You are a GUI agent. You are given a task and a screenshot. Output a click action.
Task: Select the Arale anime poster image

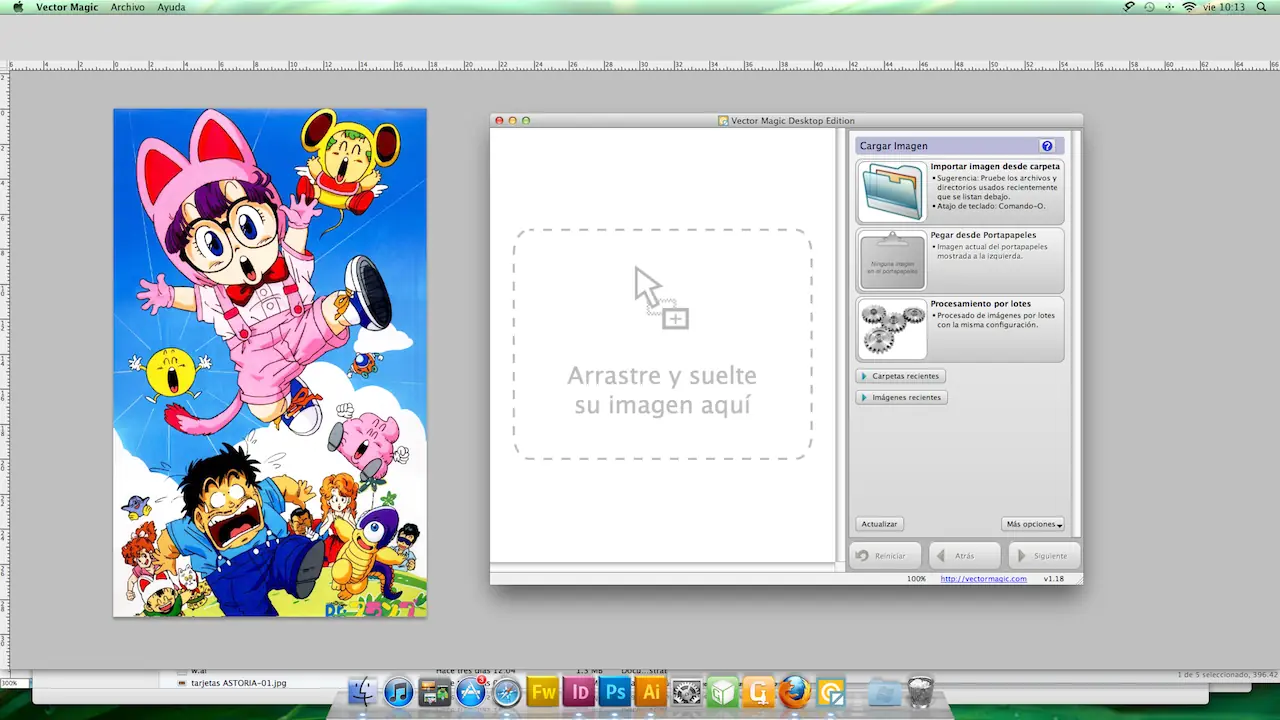pyautogui.click(x=270, y=363)
